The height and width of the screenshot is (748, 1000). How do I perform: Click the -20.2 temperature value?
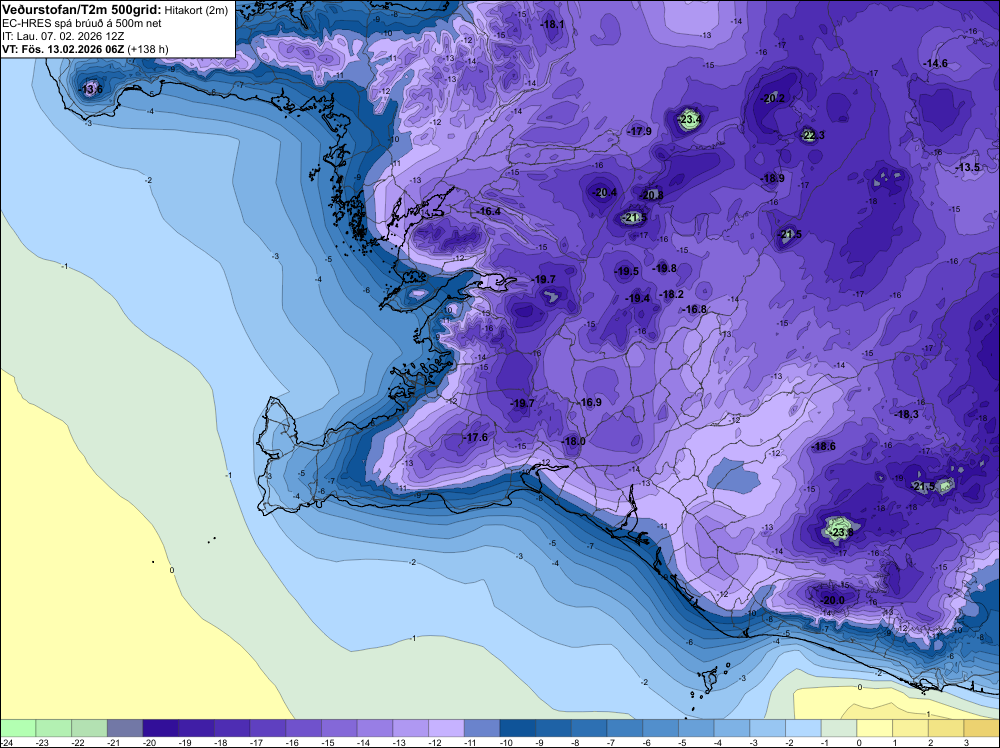coord(773,98)
